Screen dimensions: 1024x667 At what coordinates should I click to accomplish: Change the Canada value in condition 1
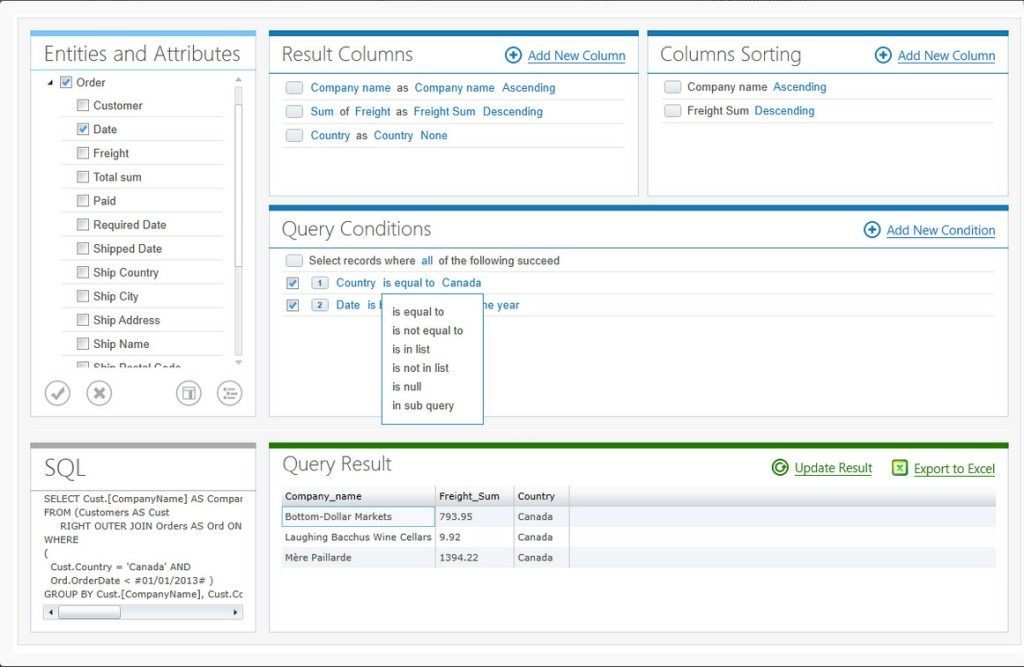coord(461,283)
